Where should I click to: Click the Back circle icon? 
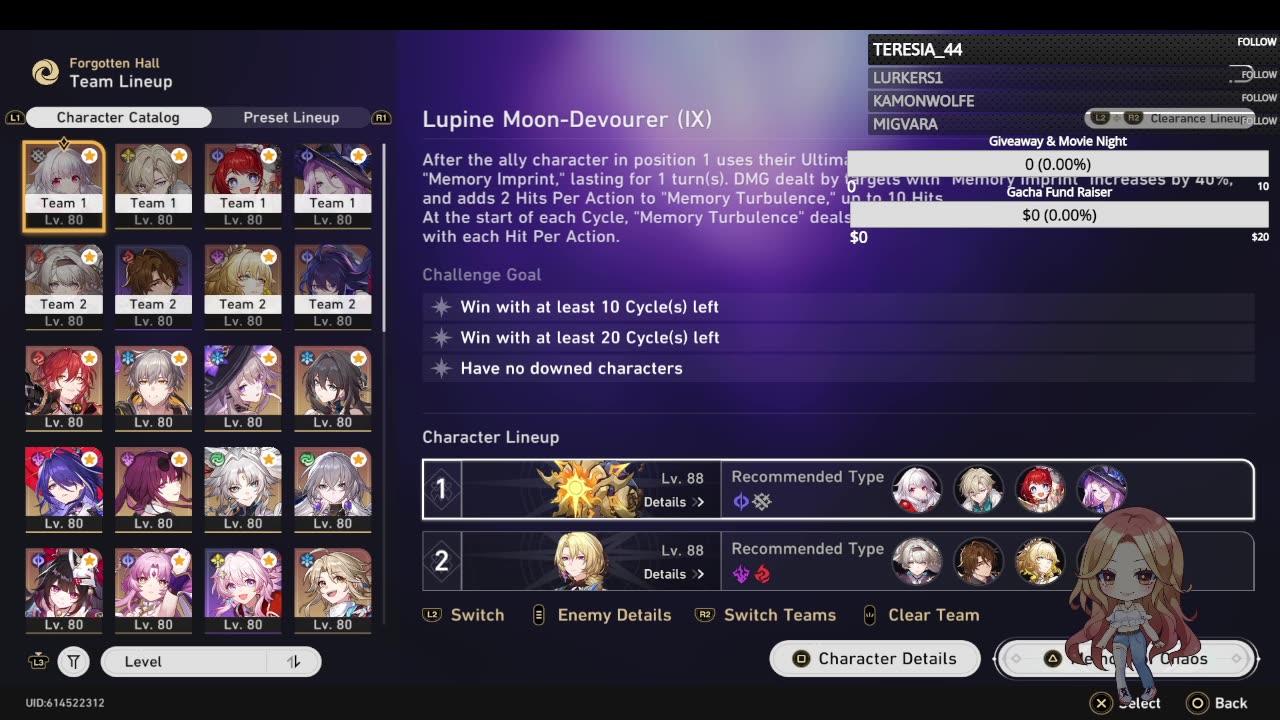pyautogui.click(x=1197, y=703)
